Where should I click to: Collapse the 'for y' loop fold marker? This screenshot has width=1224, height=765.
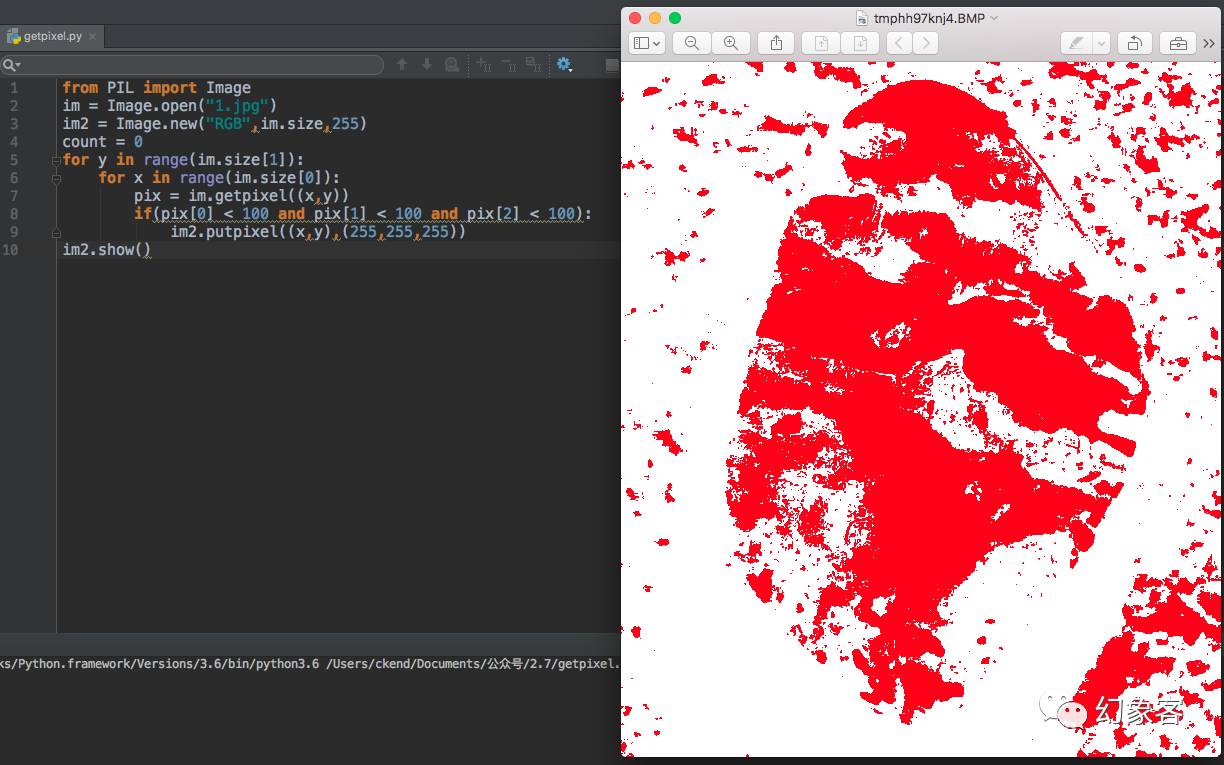(x=57, y=160)
